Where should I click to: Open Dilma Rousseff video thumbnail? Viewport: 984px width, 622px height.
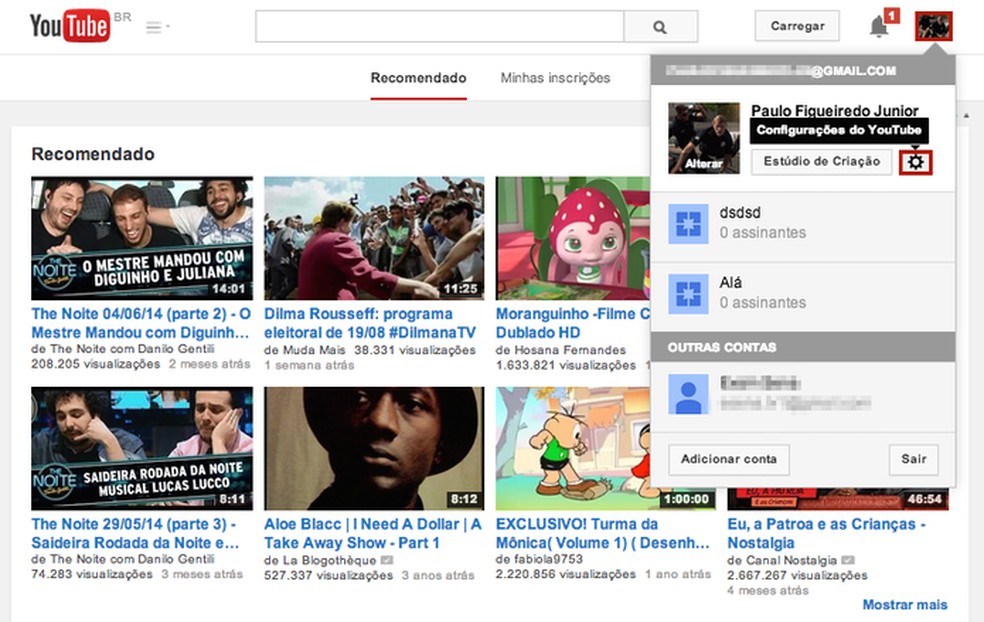pos(374,239)
